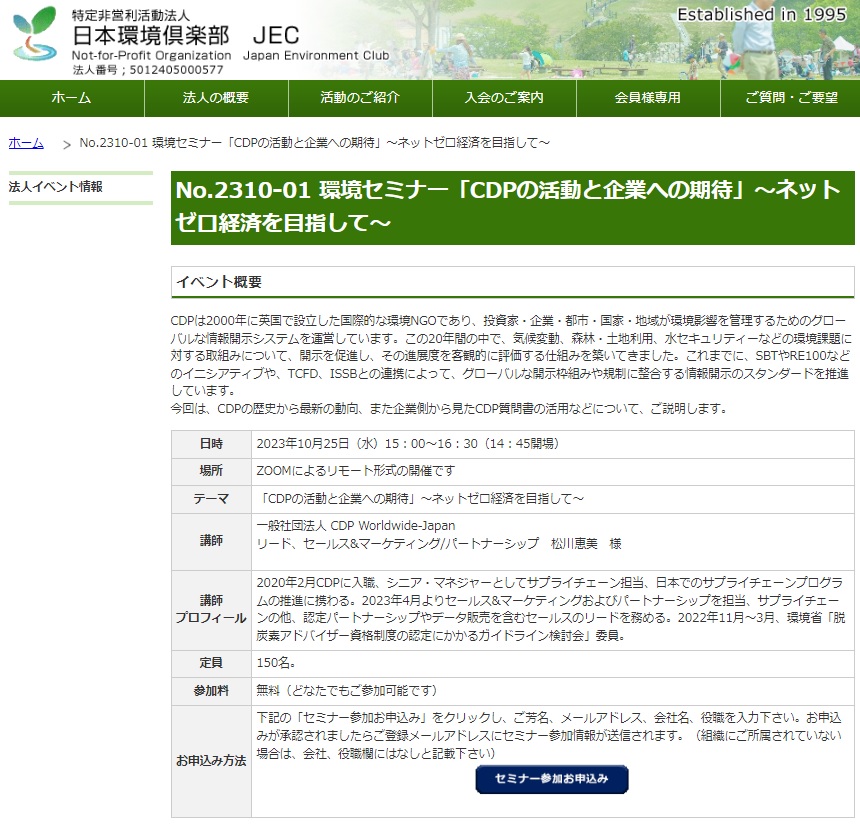Click the 場所 table header cell
860x828 pixels.
pos(211,472)
